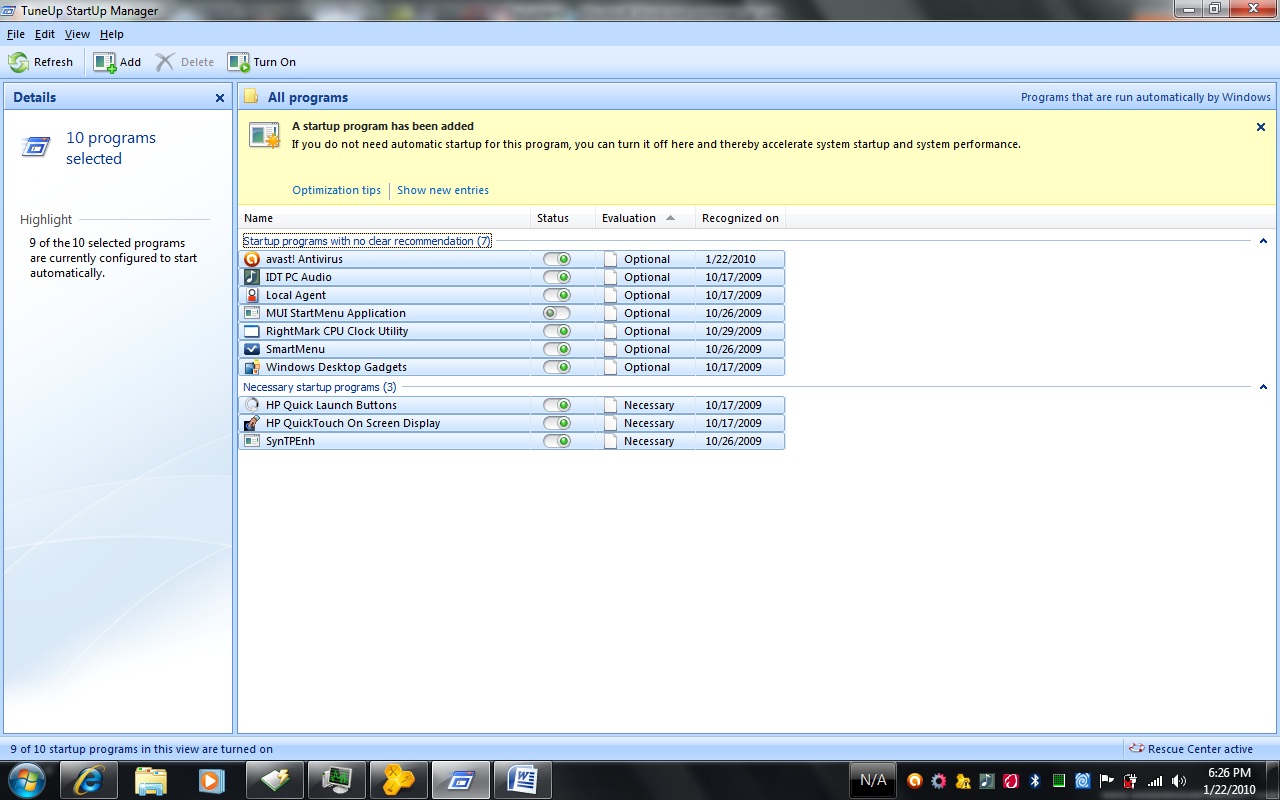Click the Necessary startup programs (3) header
The image size is (1280, 800).
coord(320,387)
